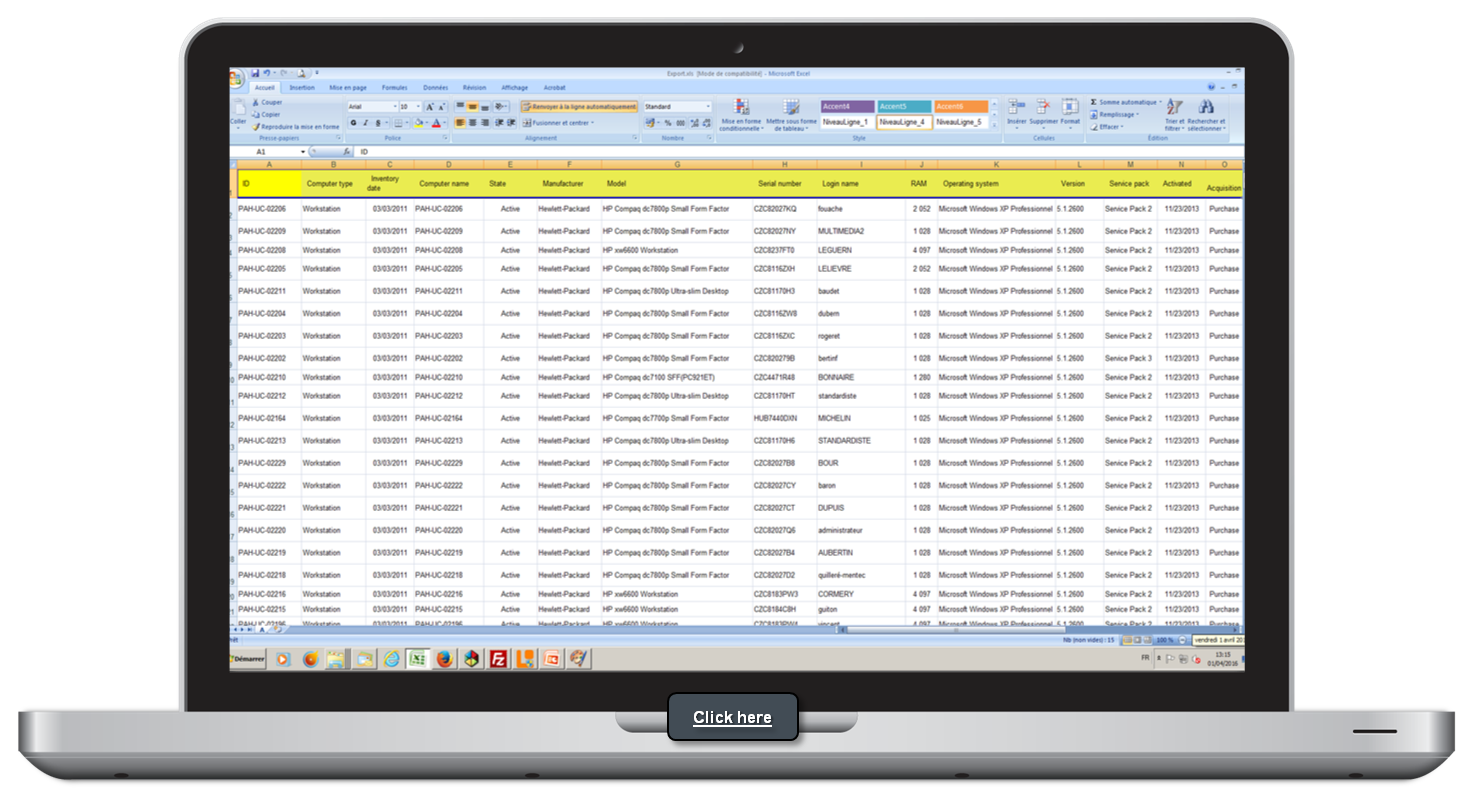The width and height of the screenshot is (1476, 808).
Task: Open Firefox in taskbar
Action: 444,659
